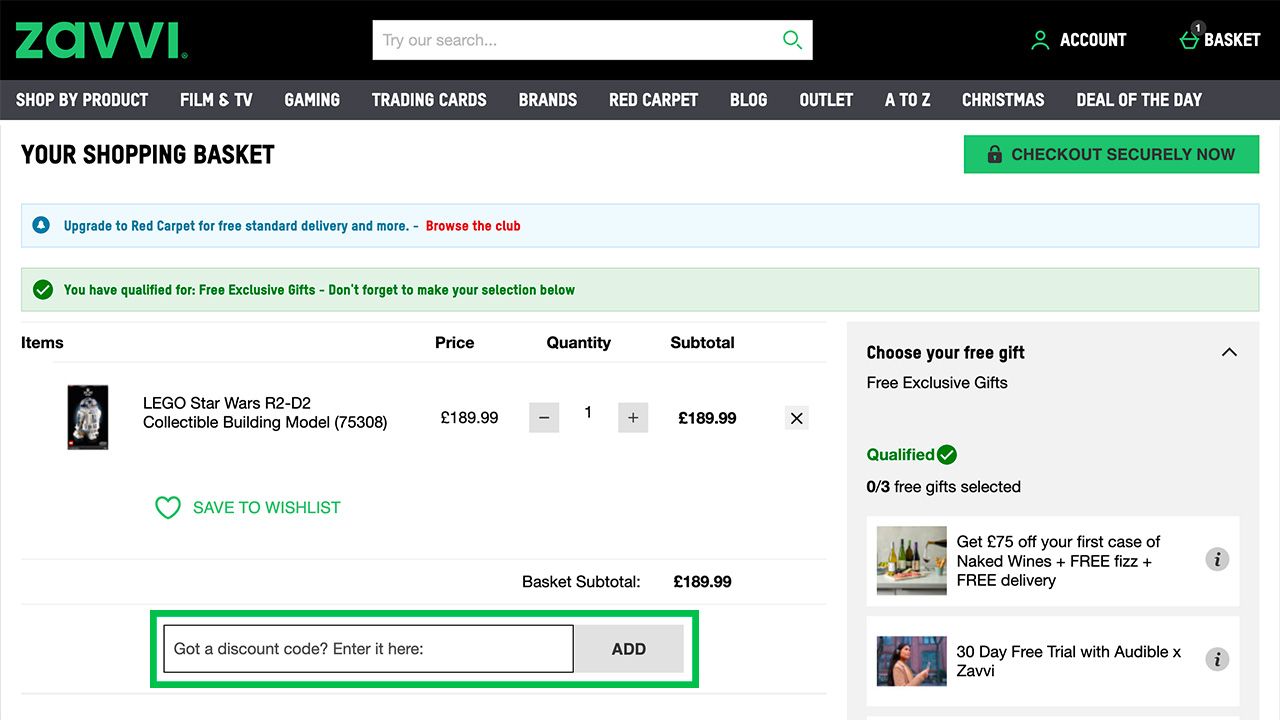Click the Red Carpet upgrade info icon

point(41,225)
